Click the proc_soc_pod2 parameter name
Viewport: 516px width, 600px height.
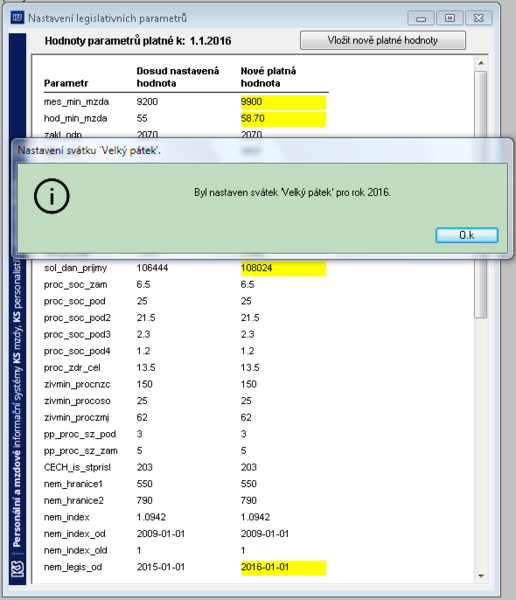click(x=77, y=318)
